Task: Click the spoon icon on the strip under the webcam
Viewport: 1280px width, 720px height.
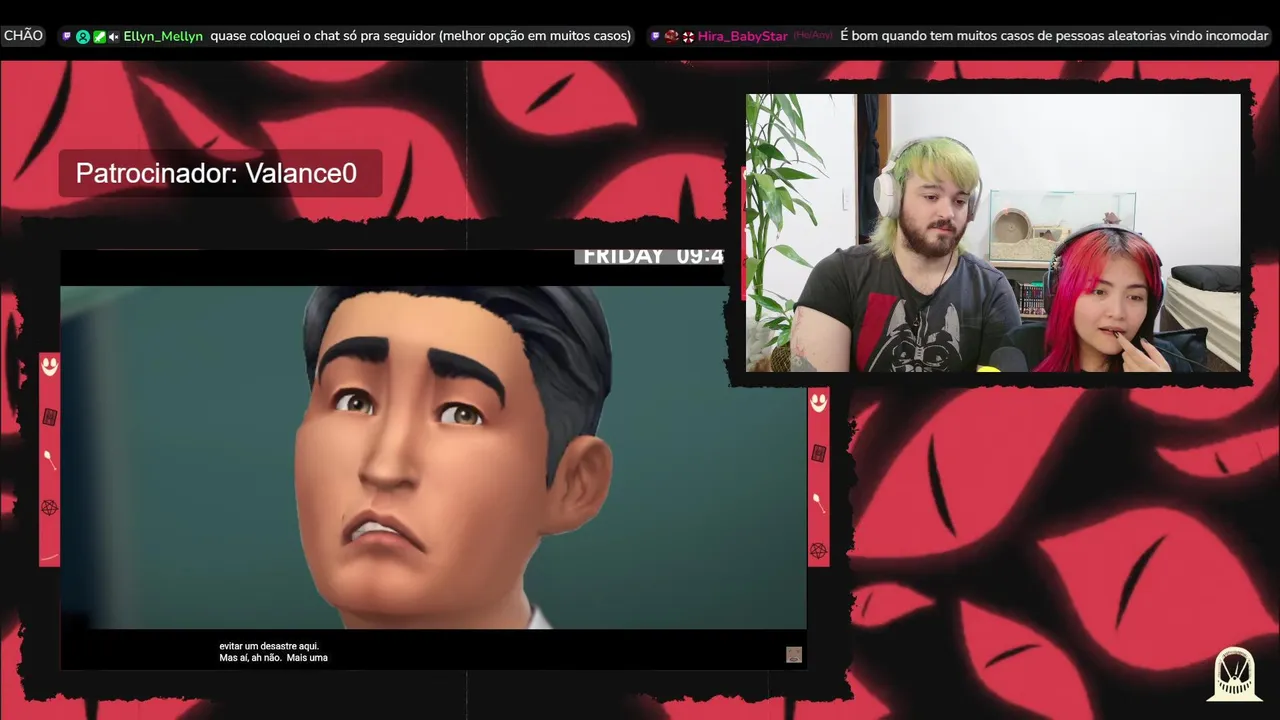Action: coord(818,501)
